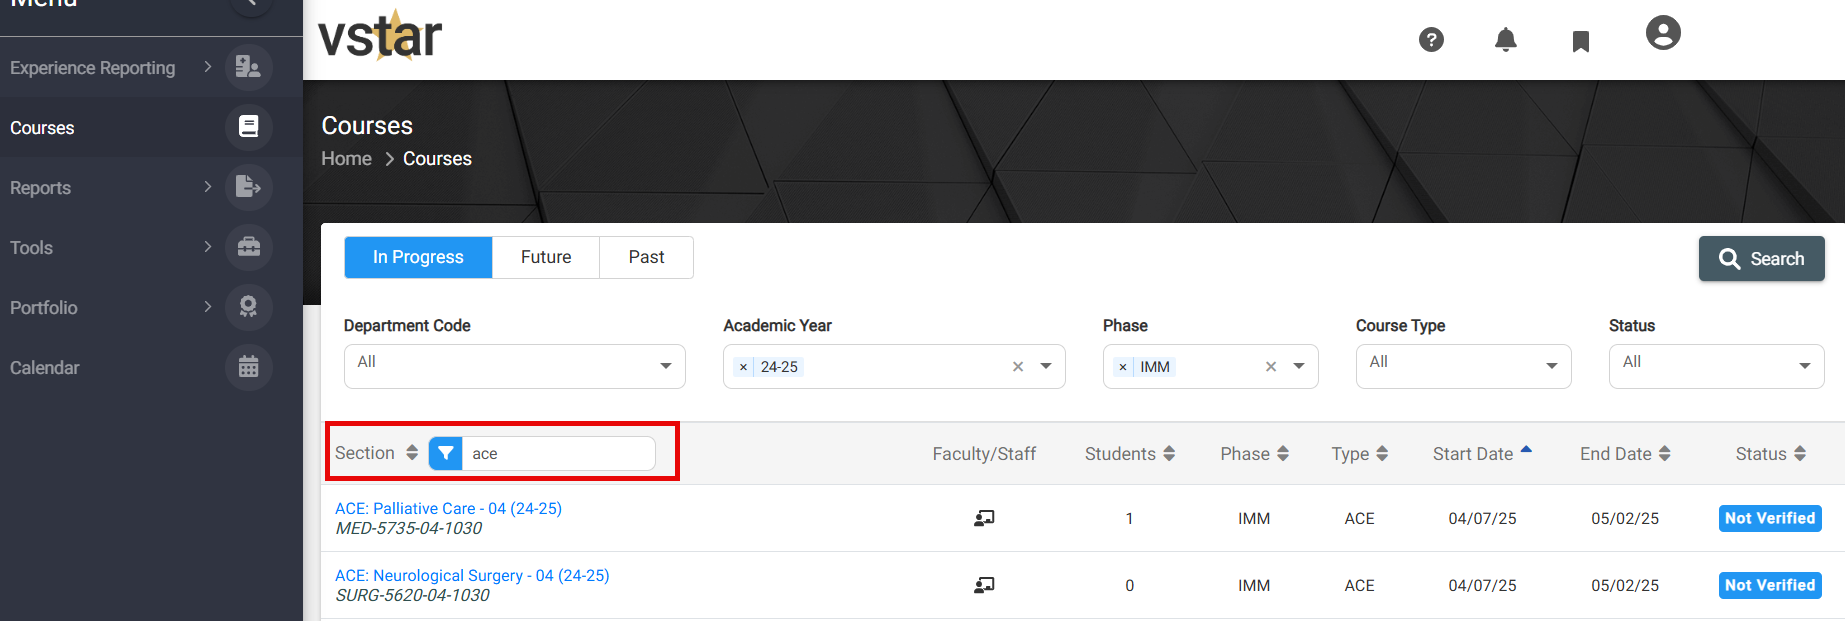Click the Search button
The height and width of the screenshot is (621, 1845).
1761,259
